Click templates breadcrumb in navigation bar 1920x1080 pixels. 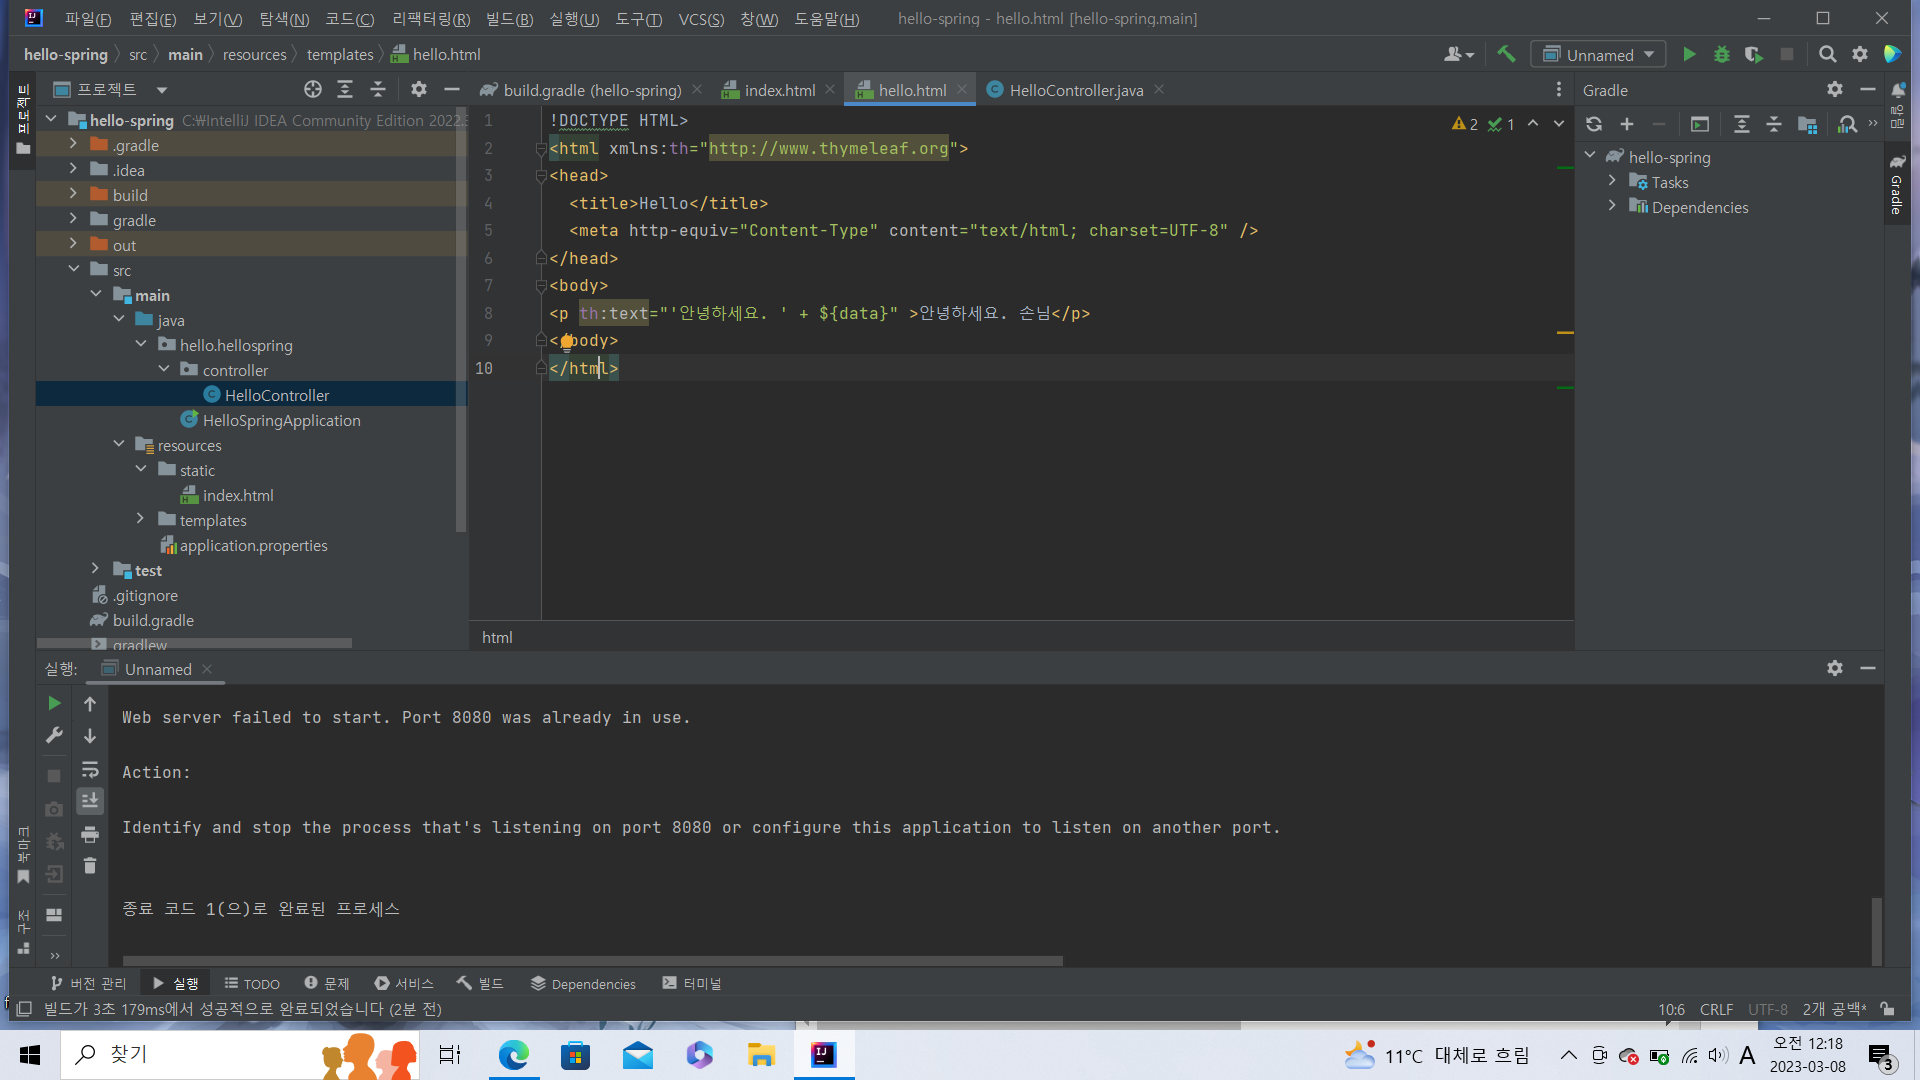click(x=340, y=55)
